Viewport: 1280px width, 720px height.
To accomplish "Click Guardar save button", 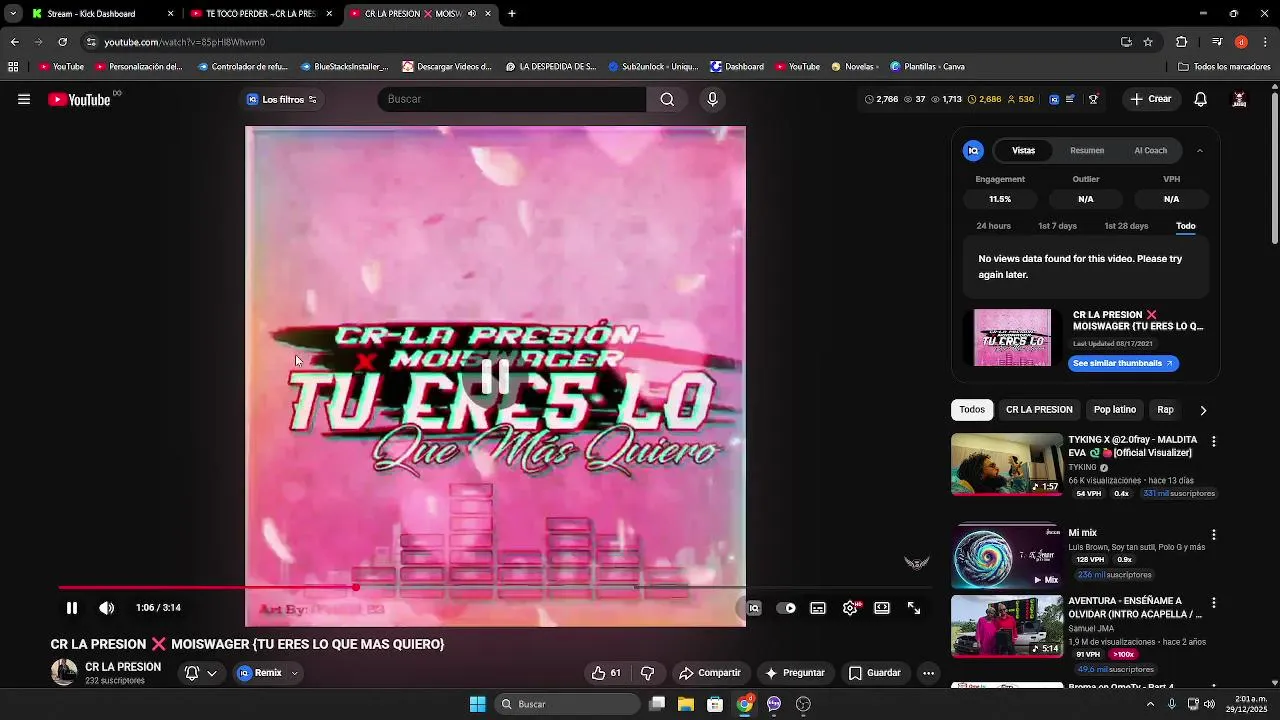I will [x=875, y=673].
